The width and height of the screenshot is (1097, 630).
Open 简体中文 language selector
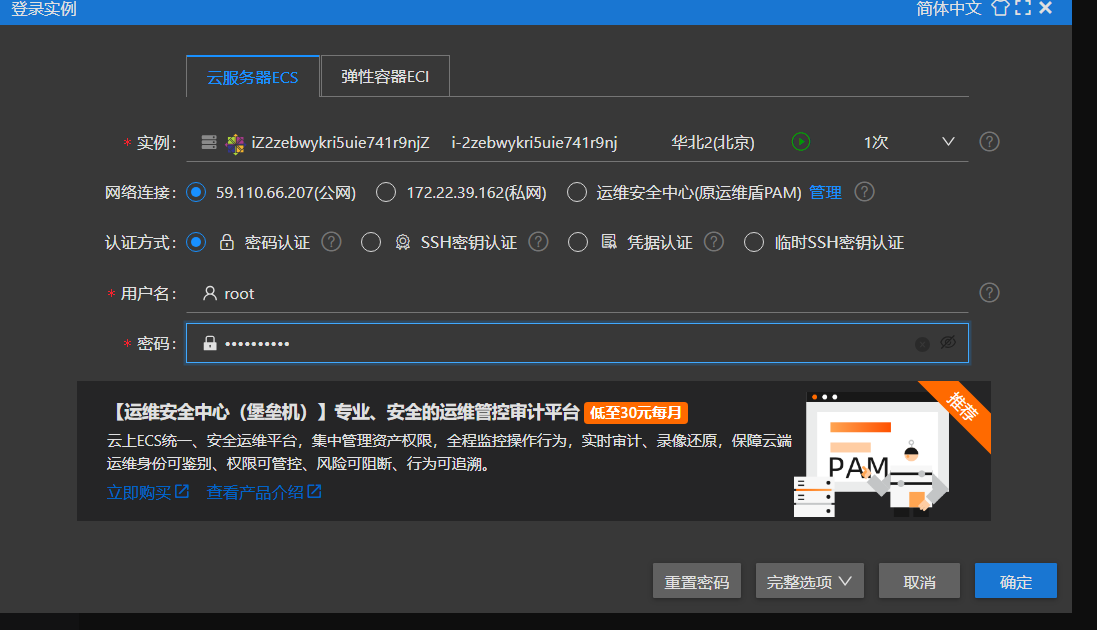[948, 8]
